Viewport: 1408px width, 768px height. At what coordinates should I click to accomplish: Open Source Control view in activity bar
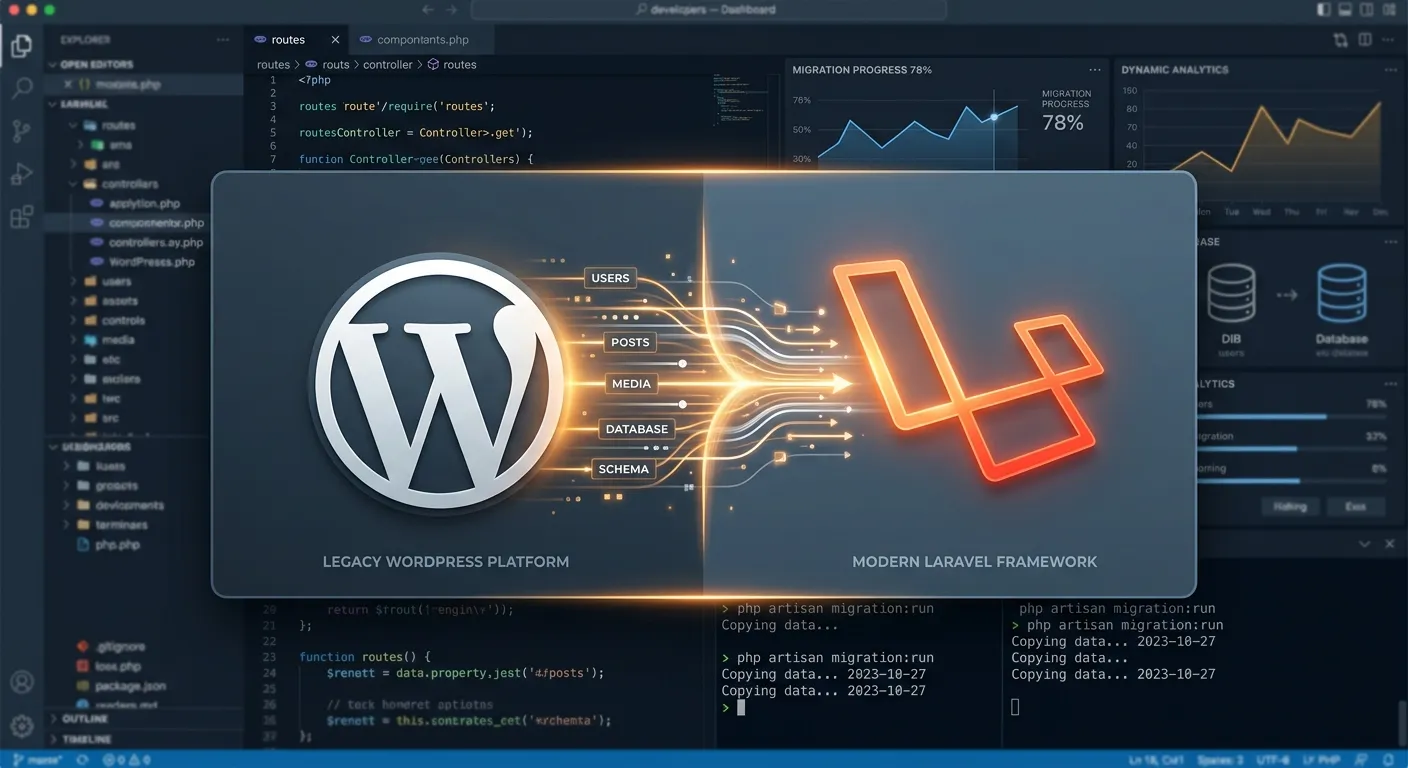click(21, 130)
